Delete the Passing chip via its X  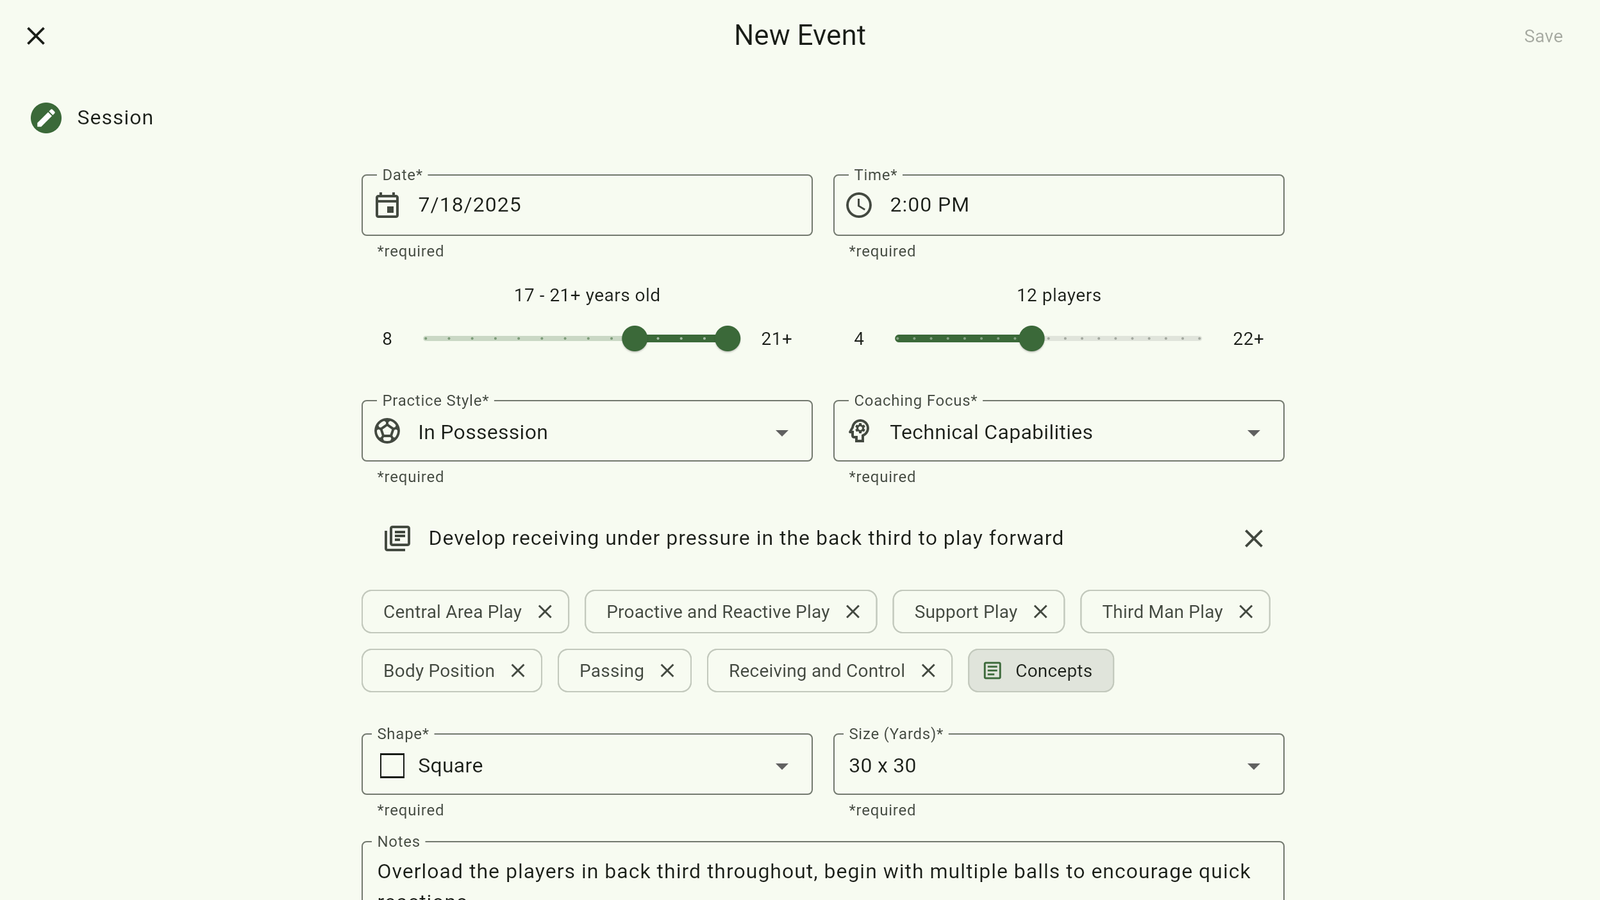tap(667, 671)
